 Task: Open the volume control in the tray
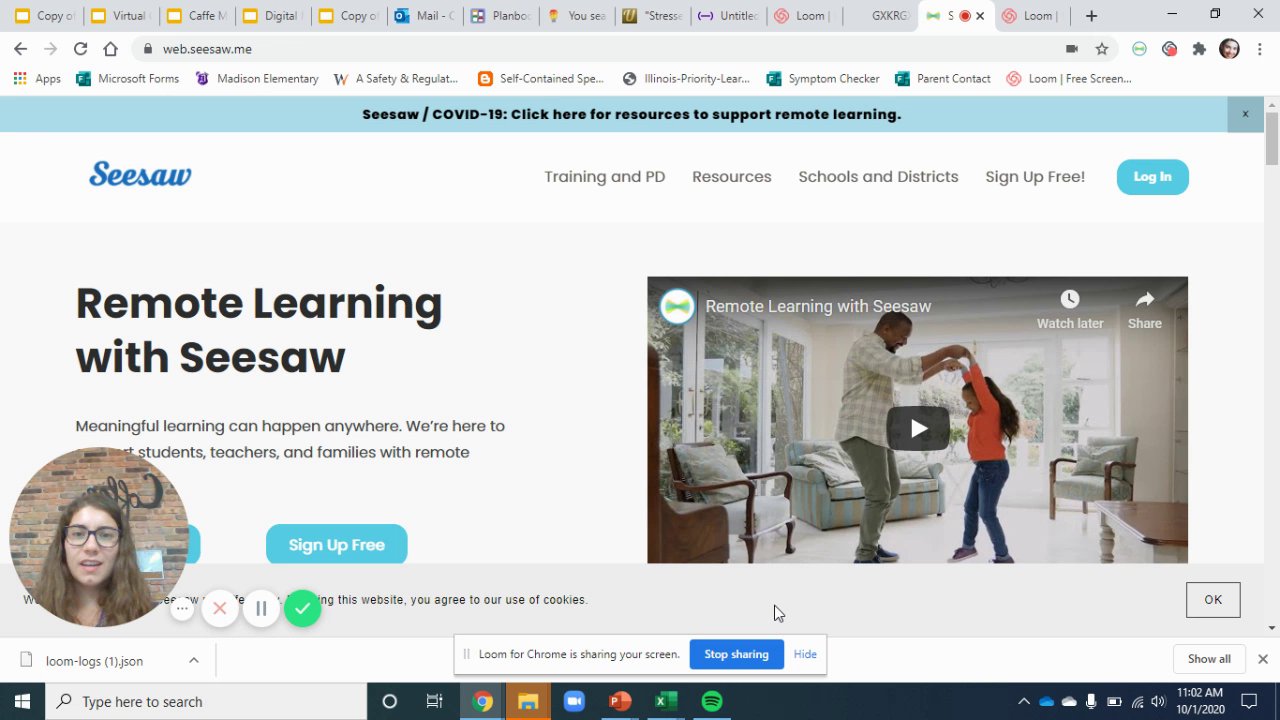coord(1158,701)
